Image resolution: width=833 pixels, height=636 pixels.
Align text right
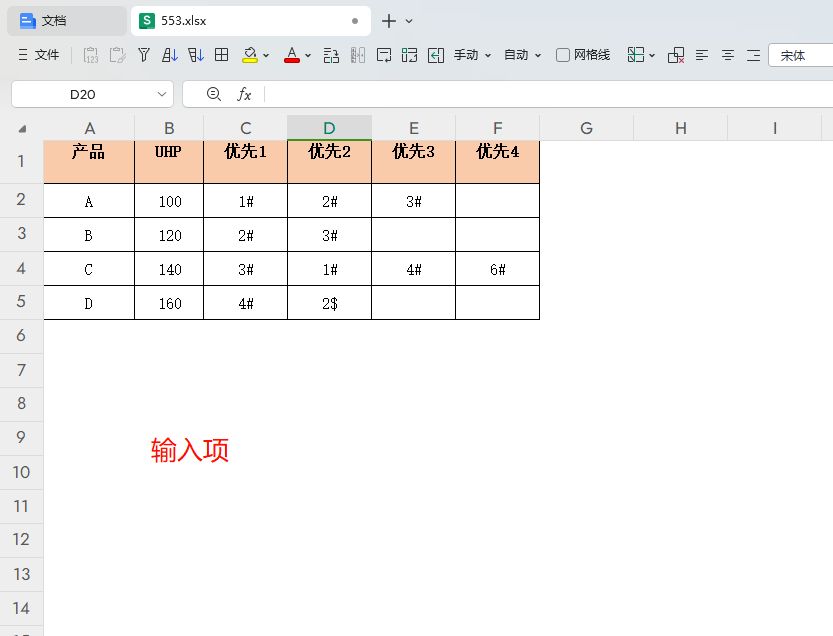click(753, 55)
